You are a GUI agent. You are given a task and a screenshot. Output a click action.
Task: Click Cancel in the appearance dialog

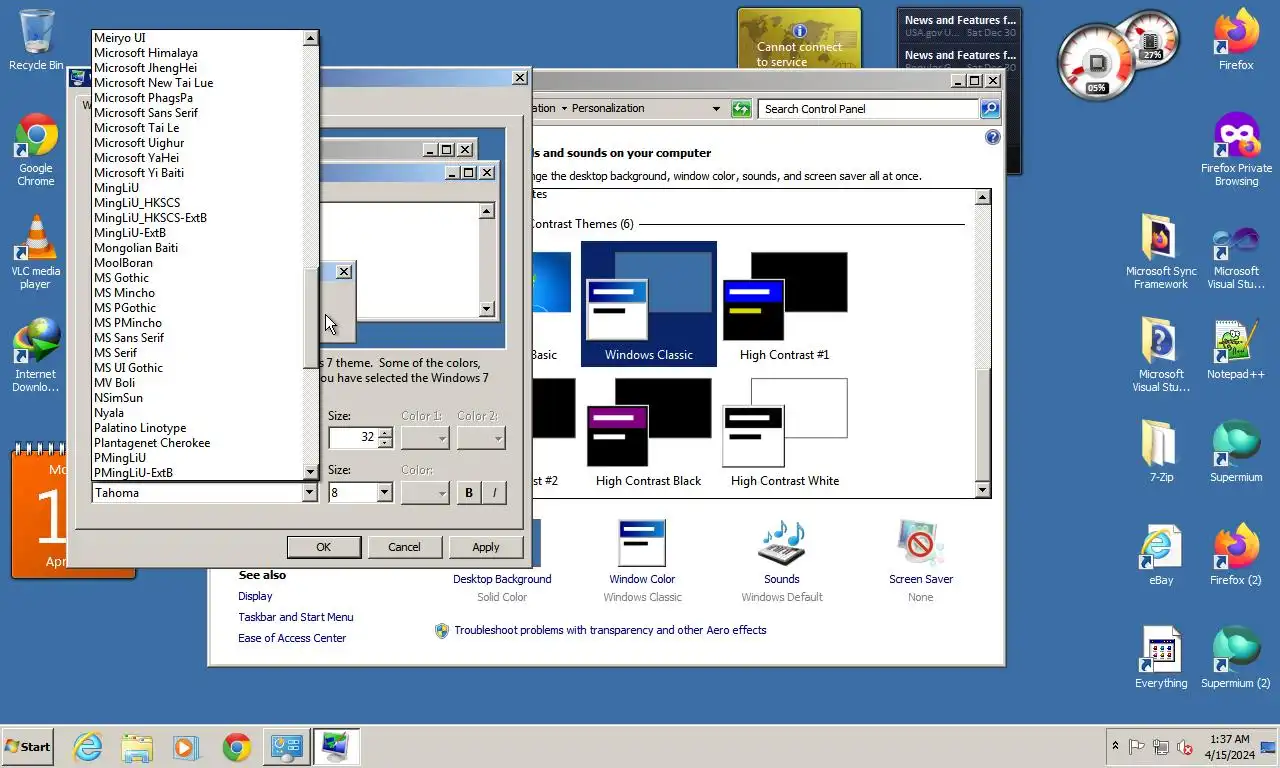pyautogui.click(x=404, y=547)
